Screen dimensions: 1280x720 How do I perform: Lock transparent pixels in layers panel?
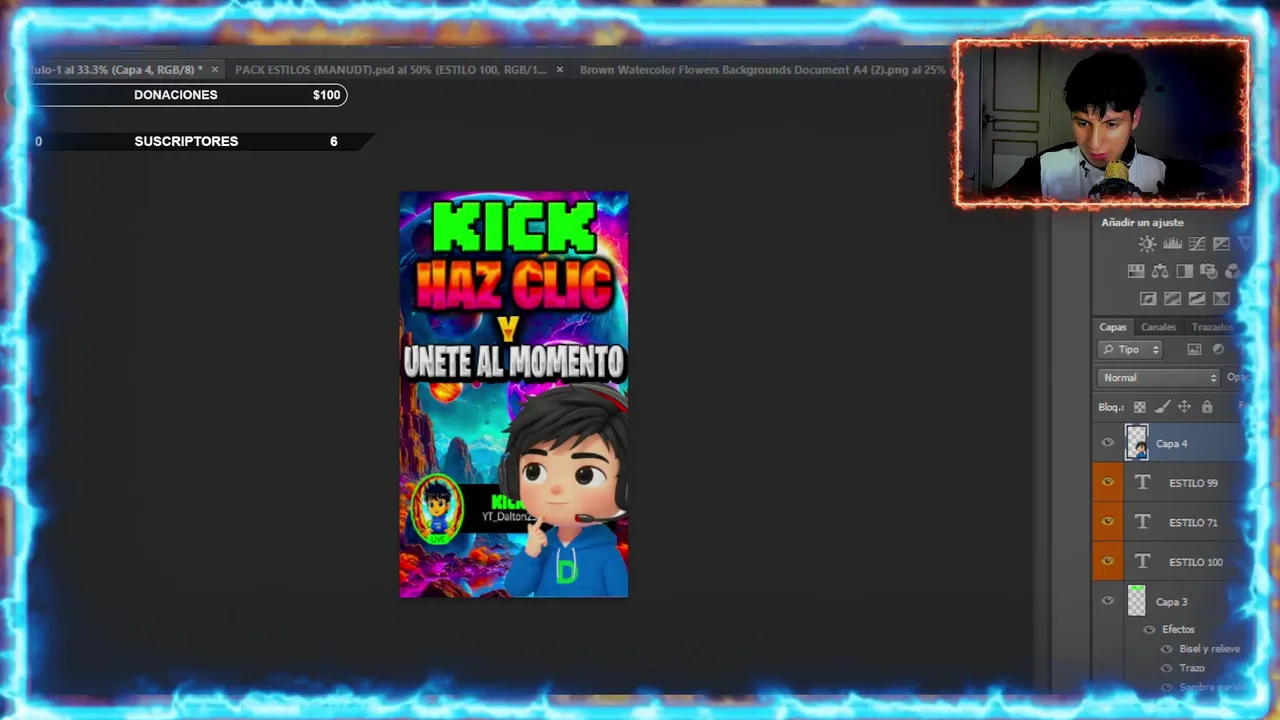coord(1139,407)
